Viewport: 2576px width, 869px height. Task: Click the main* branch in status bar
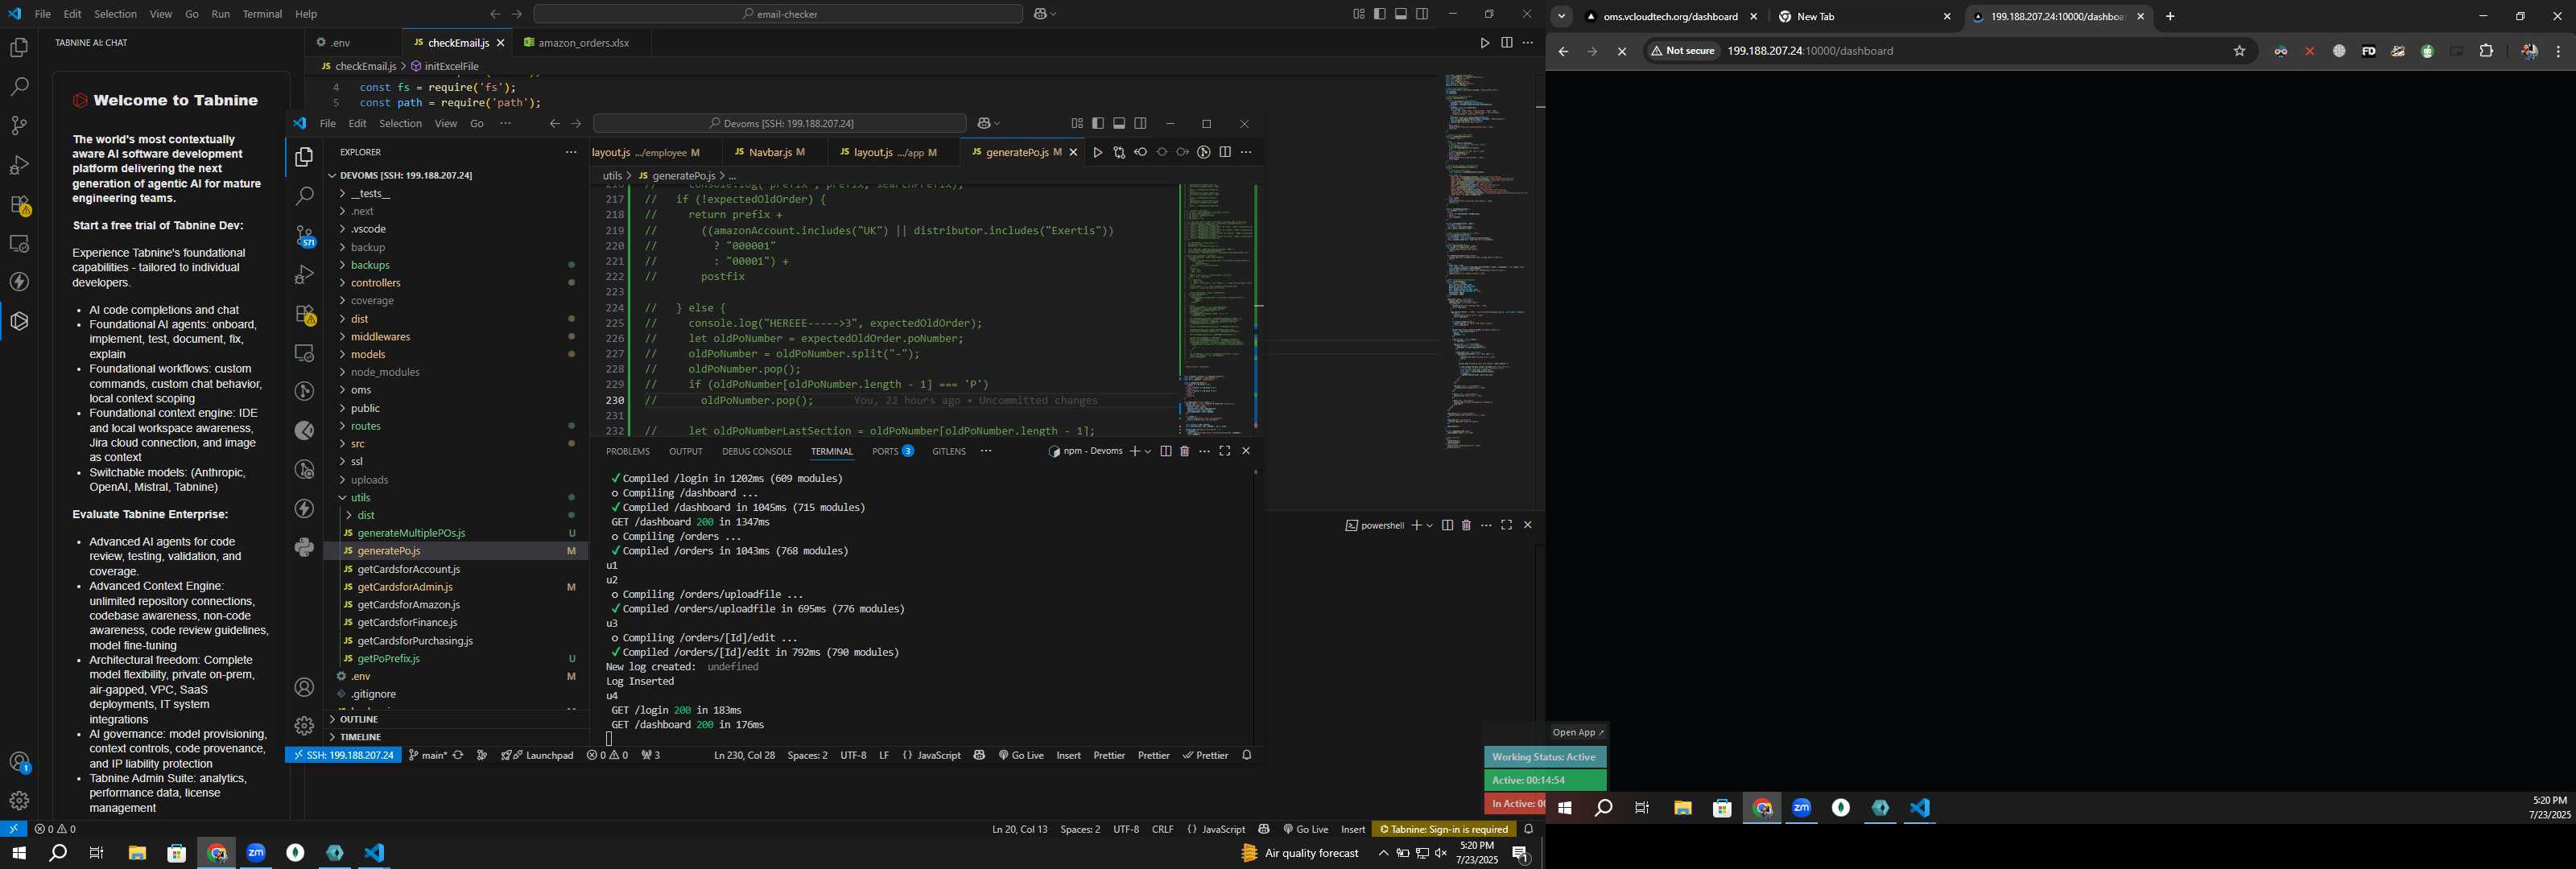pyautogui.click(x=428, y=755)
